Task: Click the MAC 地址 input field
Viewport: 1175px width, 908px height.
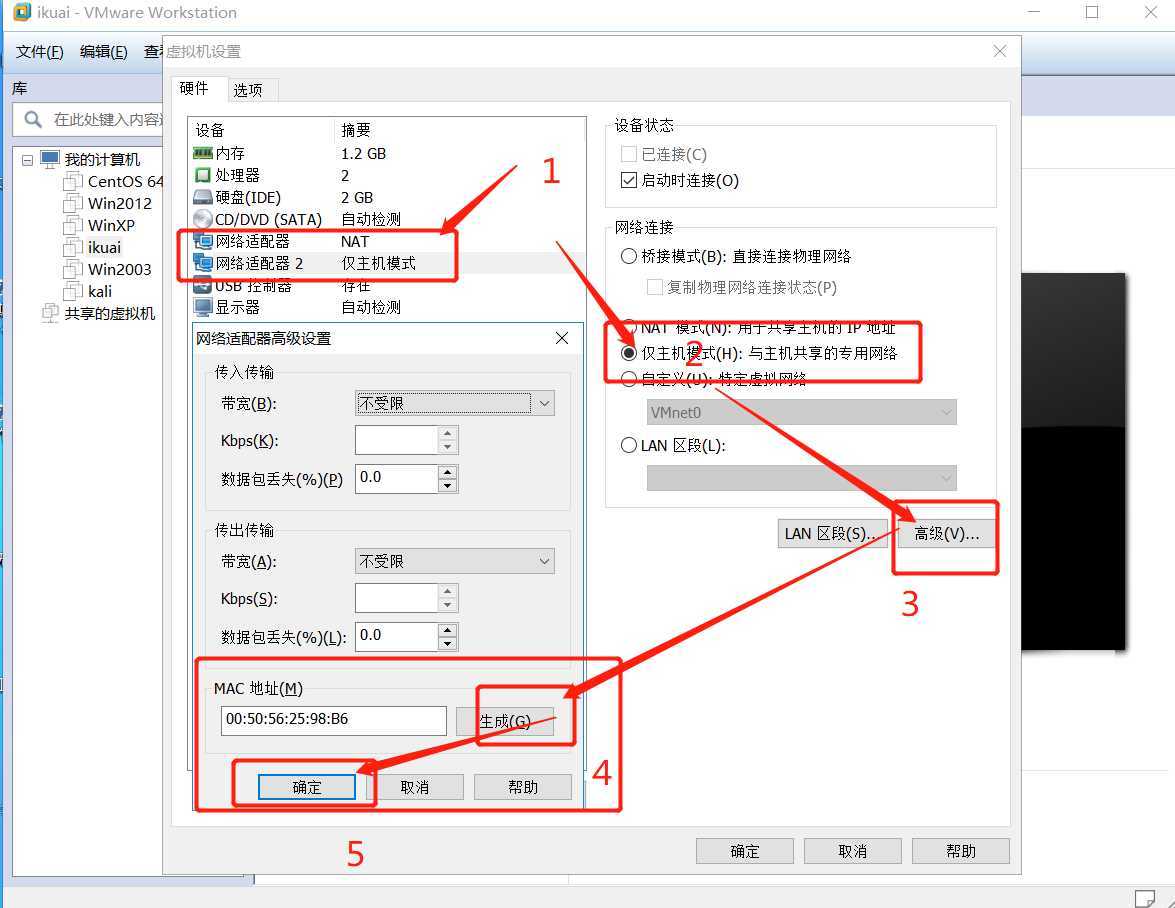Action: point(333,720)
